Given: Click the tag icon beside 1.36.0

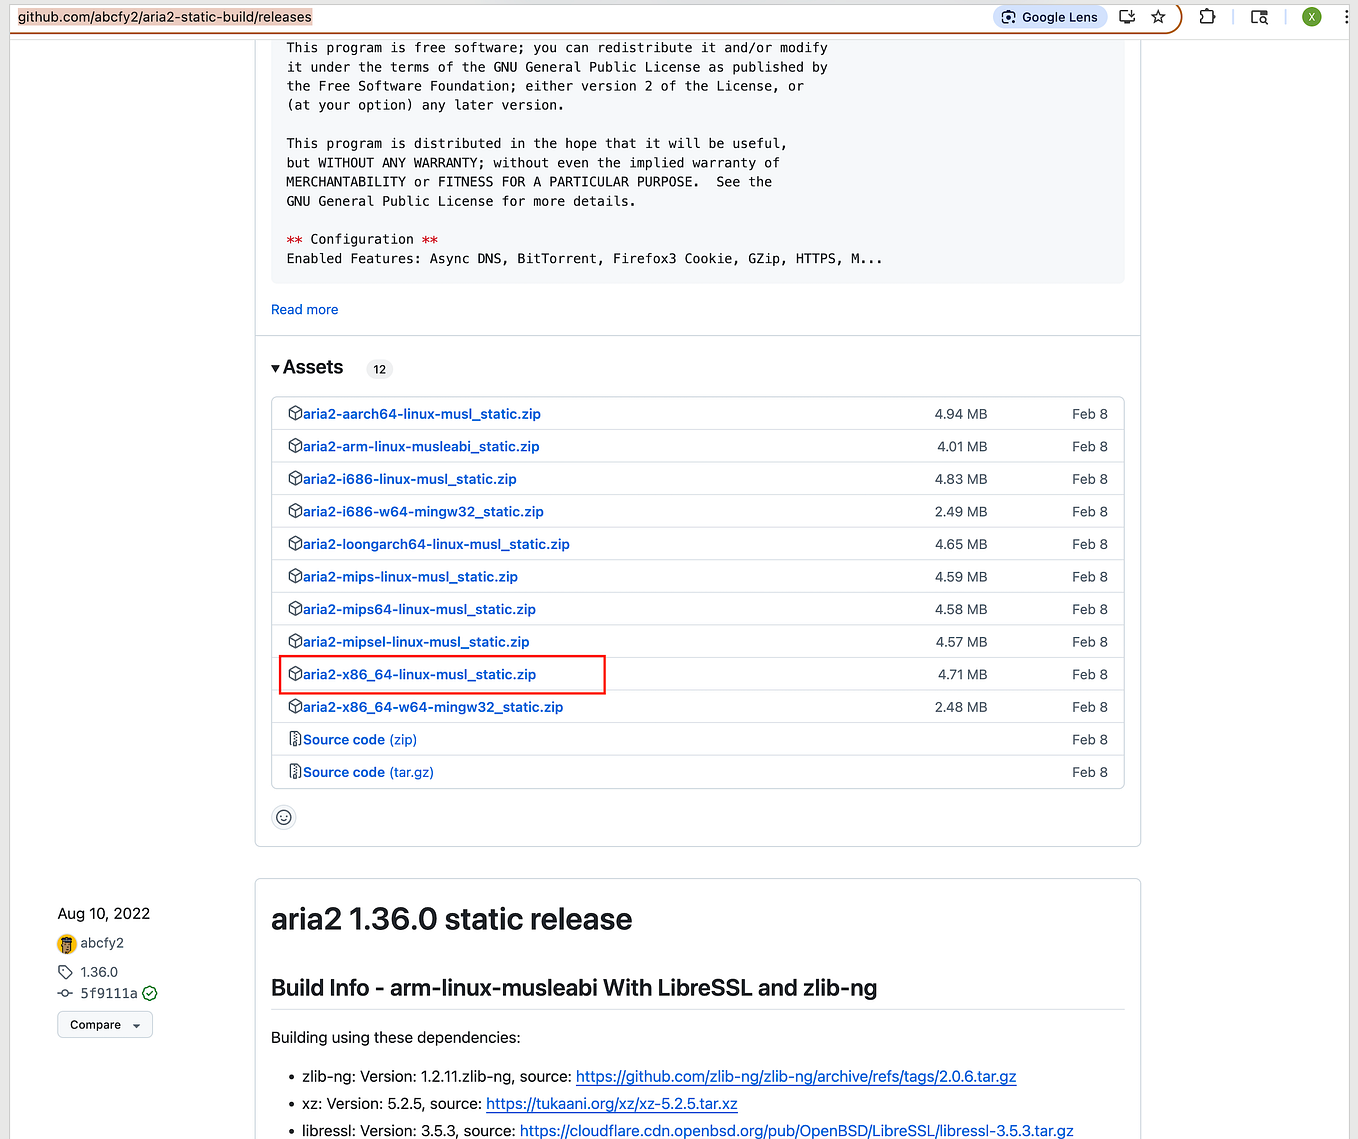Looking at the screenshot, I should click(64, 971).
